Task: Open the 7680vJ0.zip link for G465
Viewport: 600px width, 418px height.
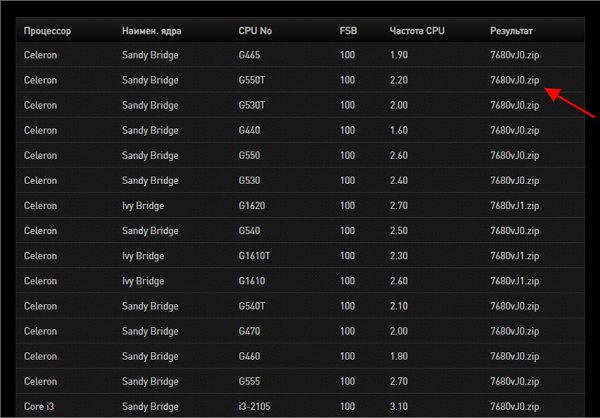Action: click(514, 55)
